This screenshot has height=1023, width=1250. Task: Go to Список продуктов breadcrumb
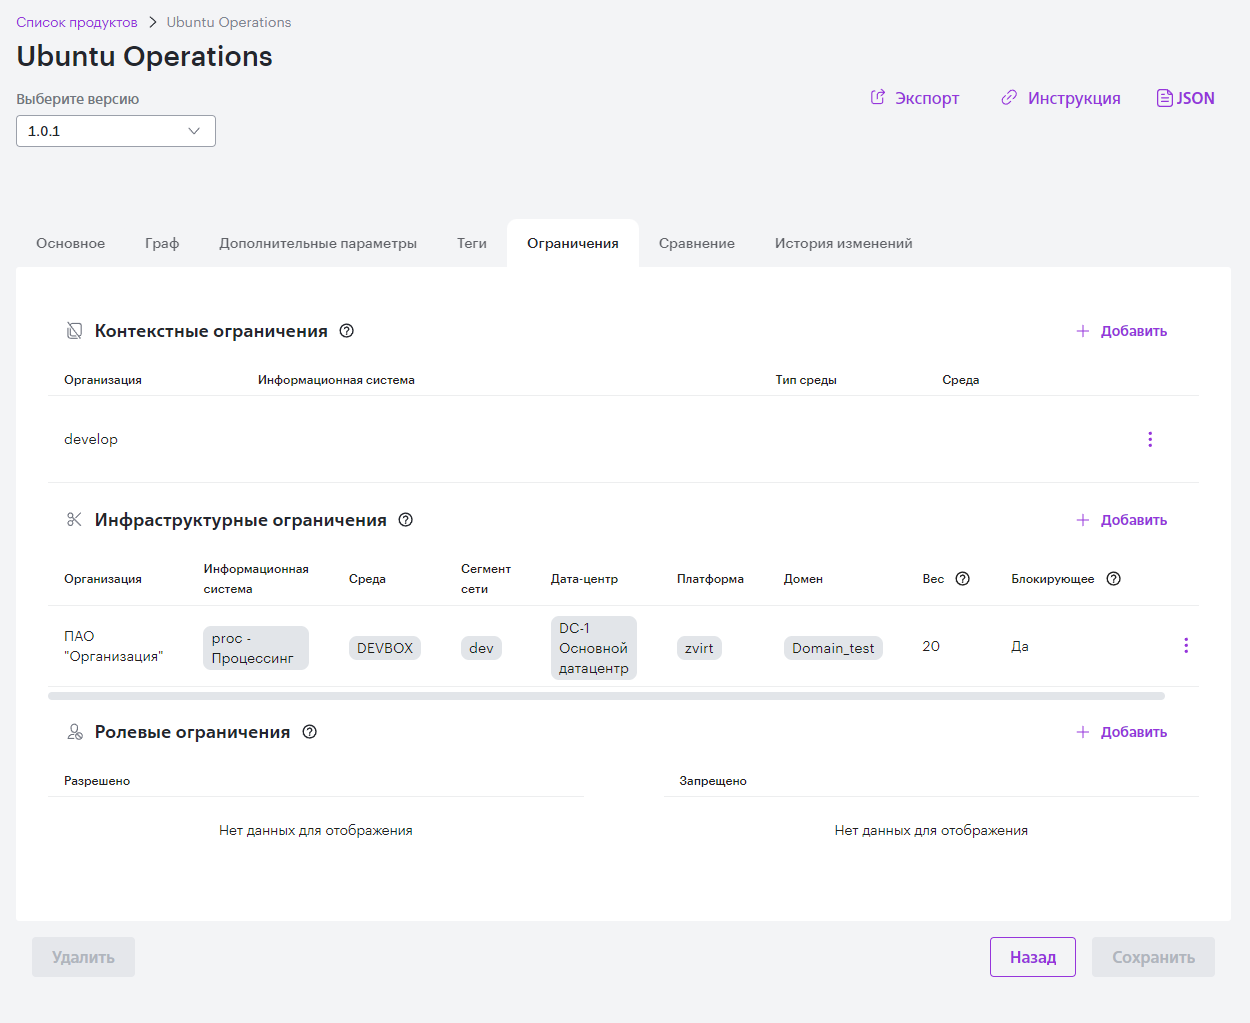(x=77, y=22)
